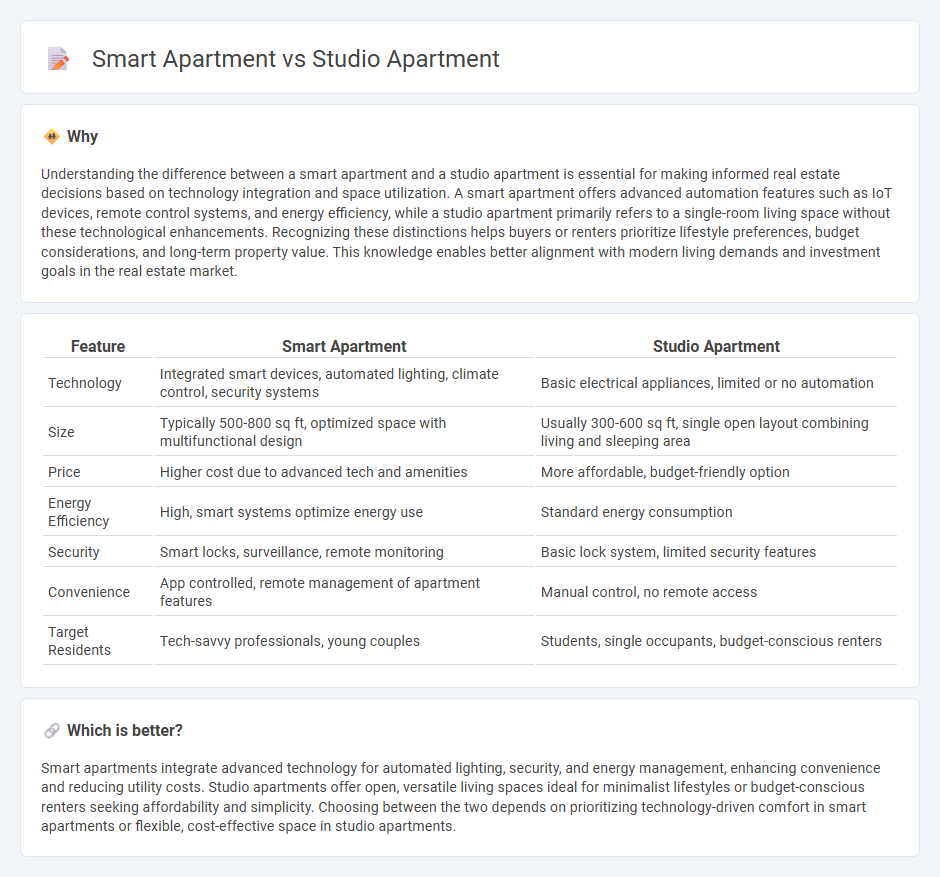Image resolution: width=940 pixels, height=877 pixels.
Task: Click cell 'Standard energy consumption'
Action: [716, 512]
